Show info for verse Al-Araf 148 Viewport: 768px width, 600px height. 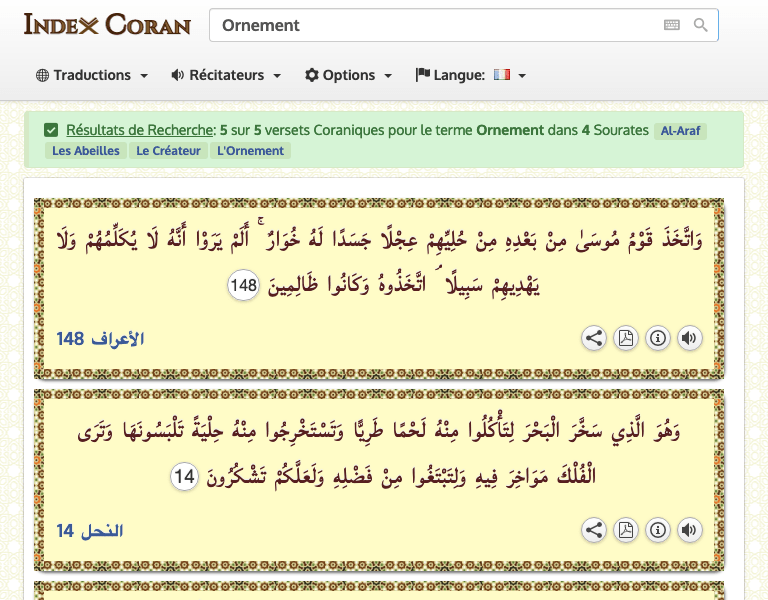[658, 338]
